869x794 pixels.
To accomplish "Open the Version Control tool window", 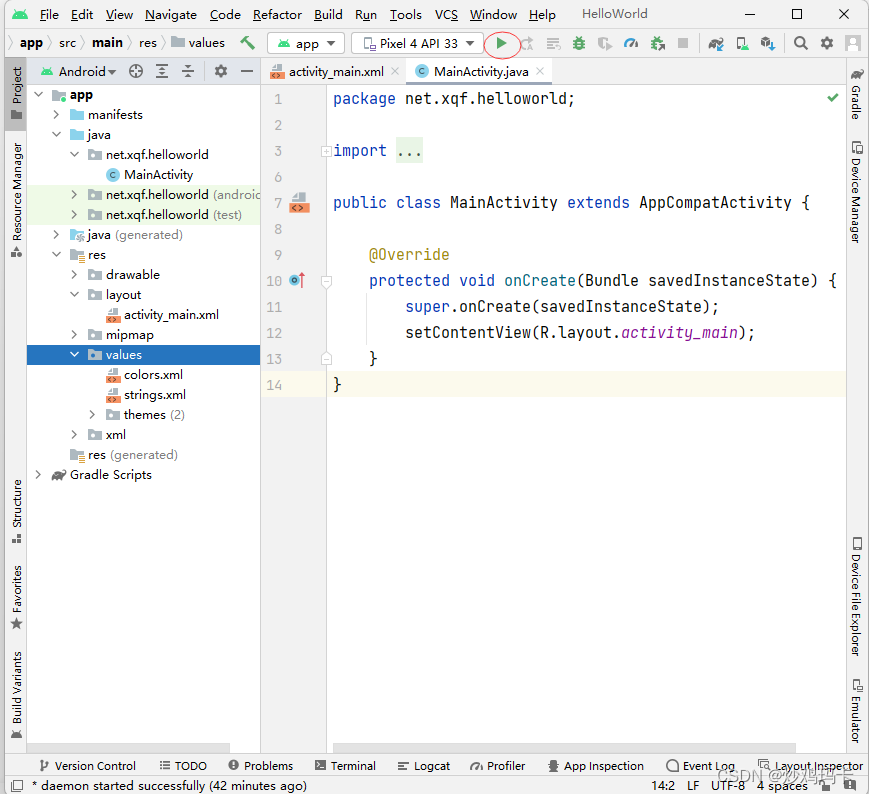I will point(88,766).
